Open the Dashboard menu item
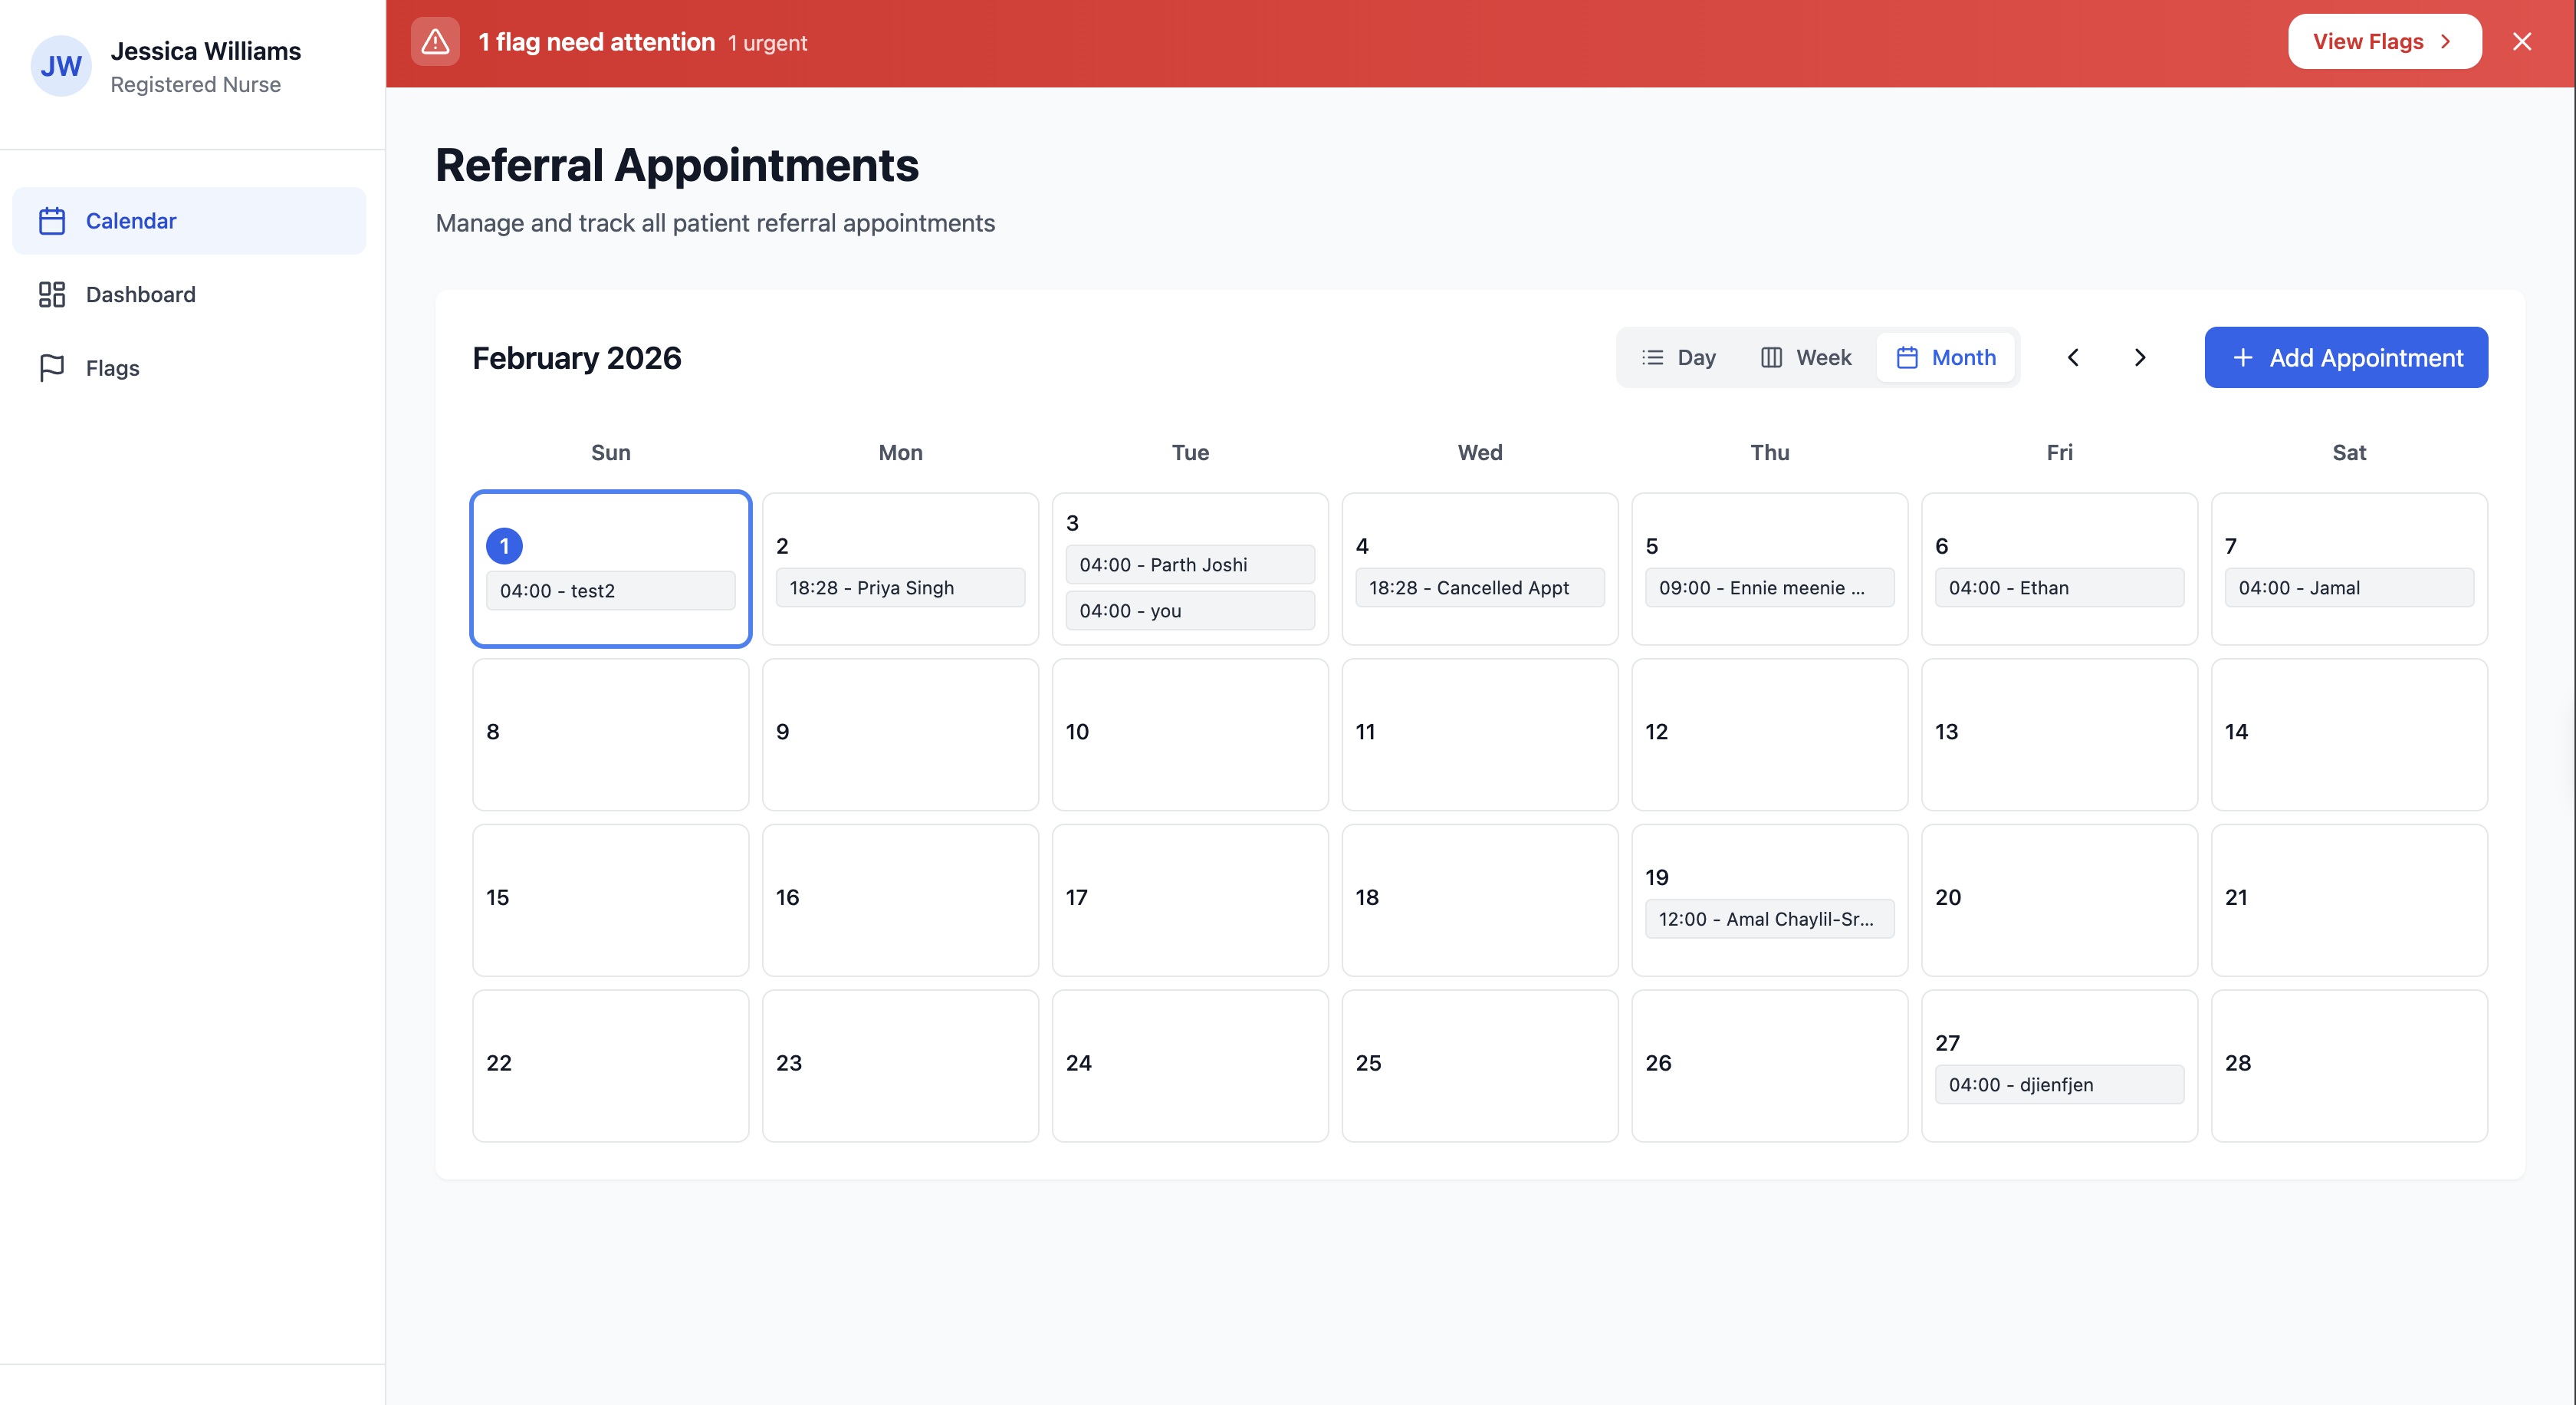The width and height of the screenshot is (2576, 1405). coord(140,294)
